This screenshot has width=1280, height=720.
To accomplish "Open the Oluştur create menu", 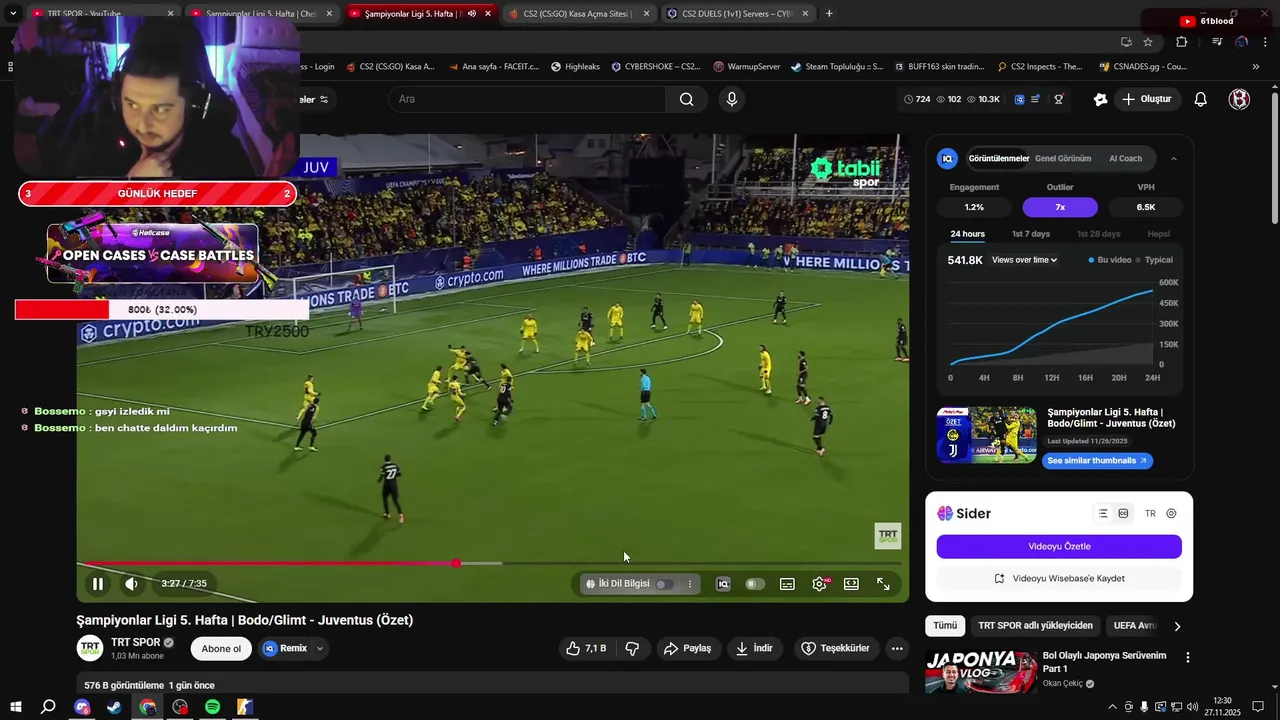I will pyautogui.click(x=1147, y=99).
